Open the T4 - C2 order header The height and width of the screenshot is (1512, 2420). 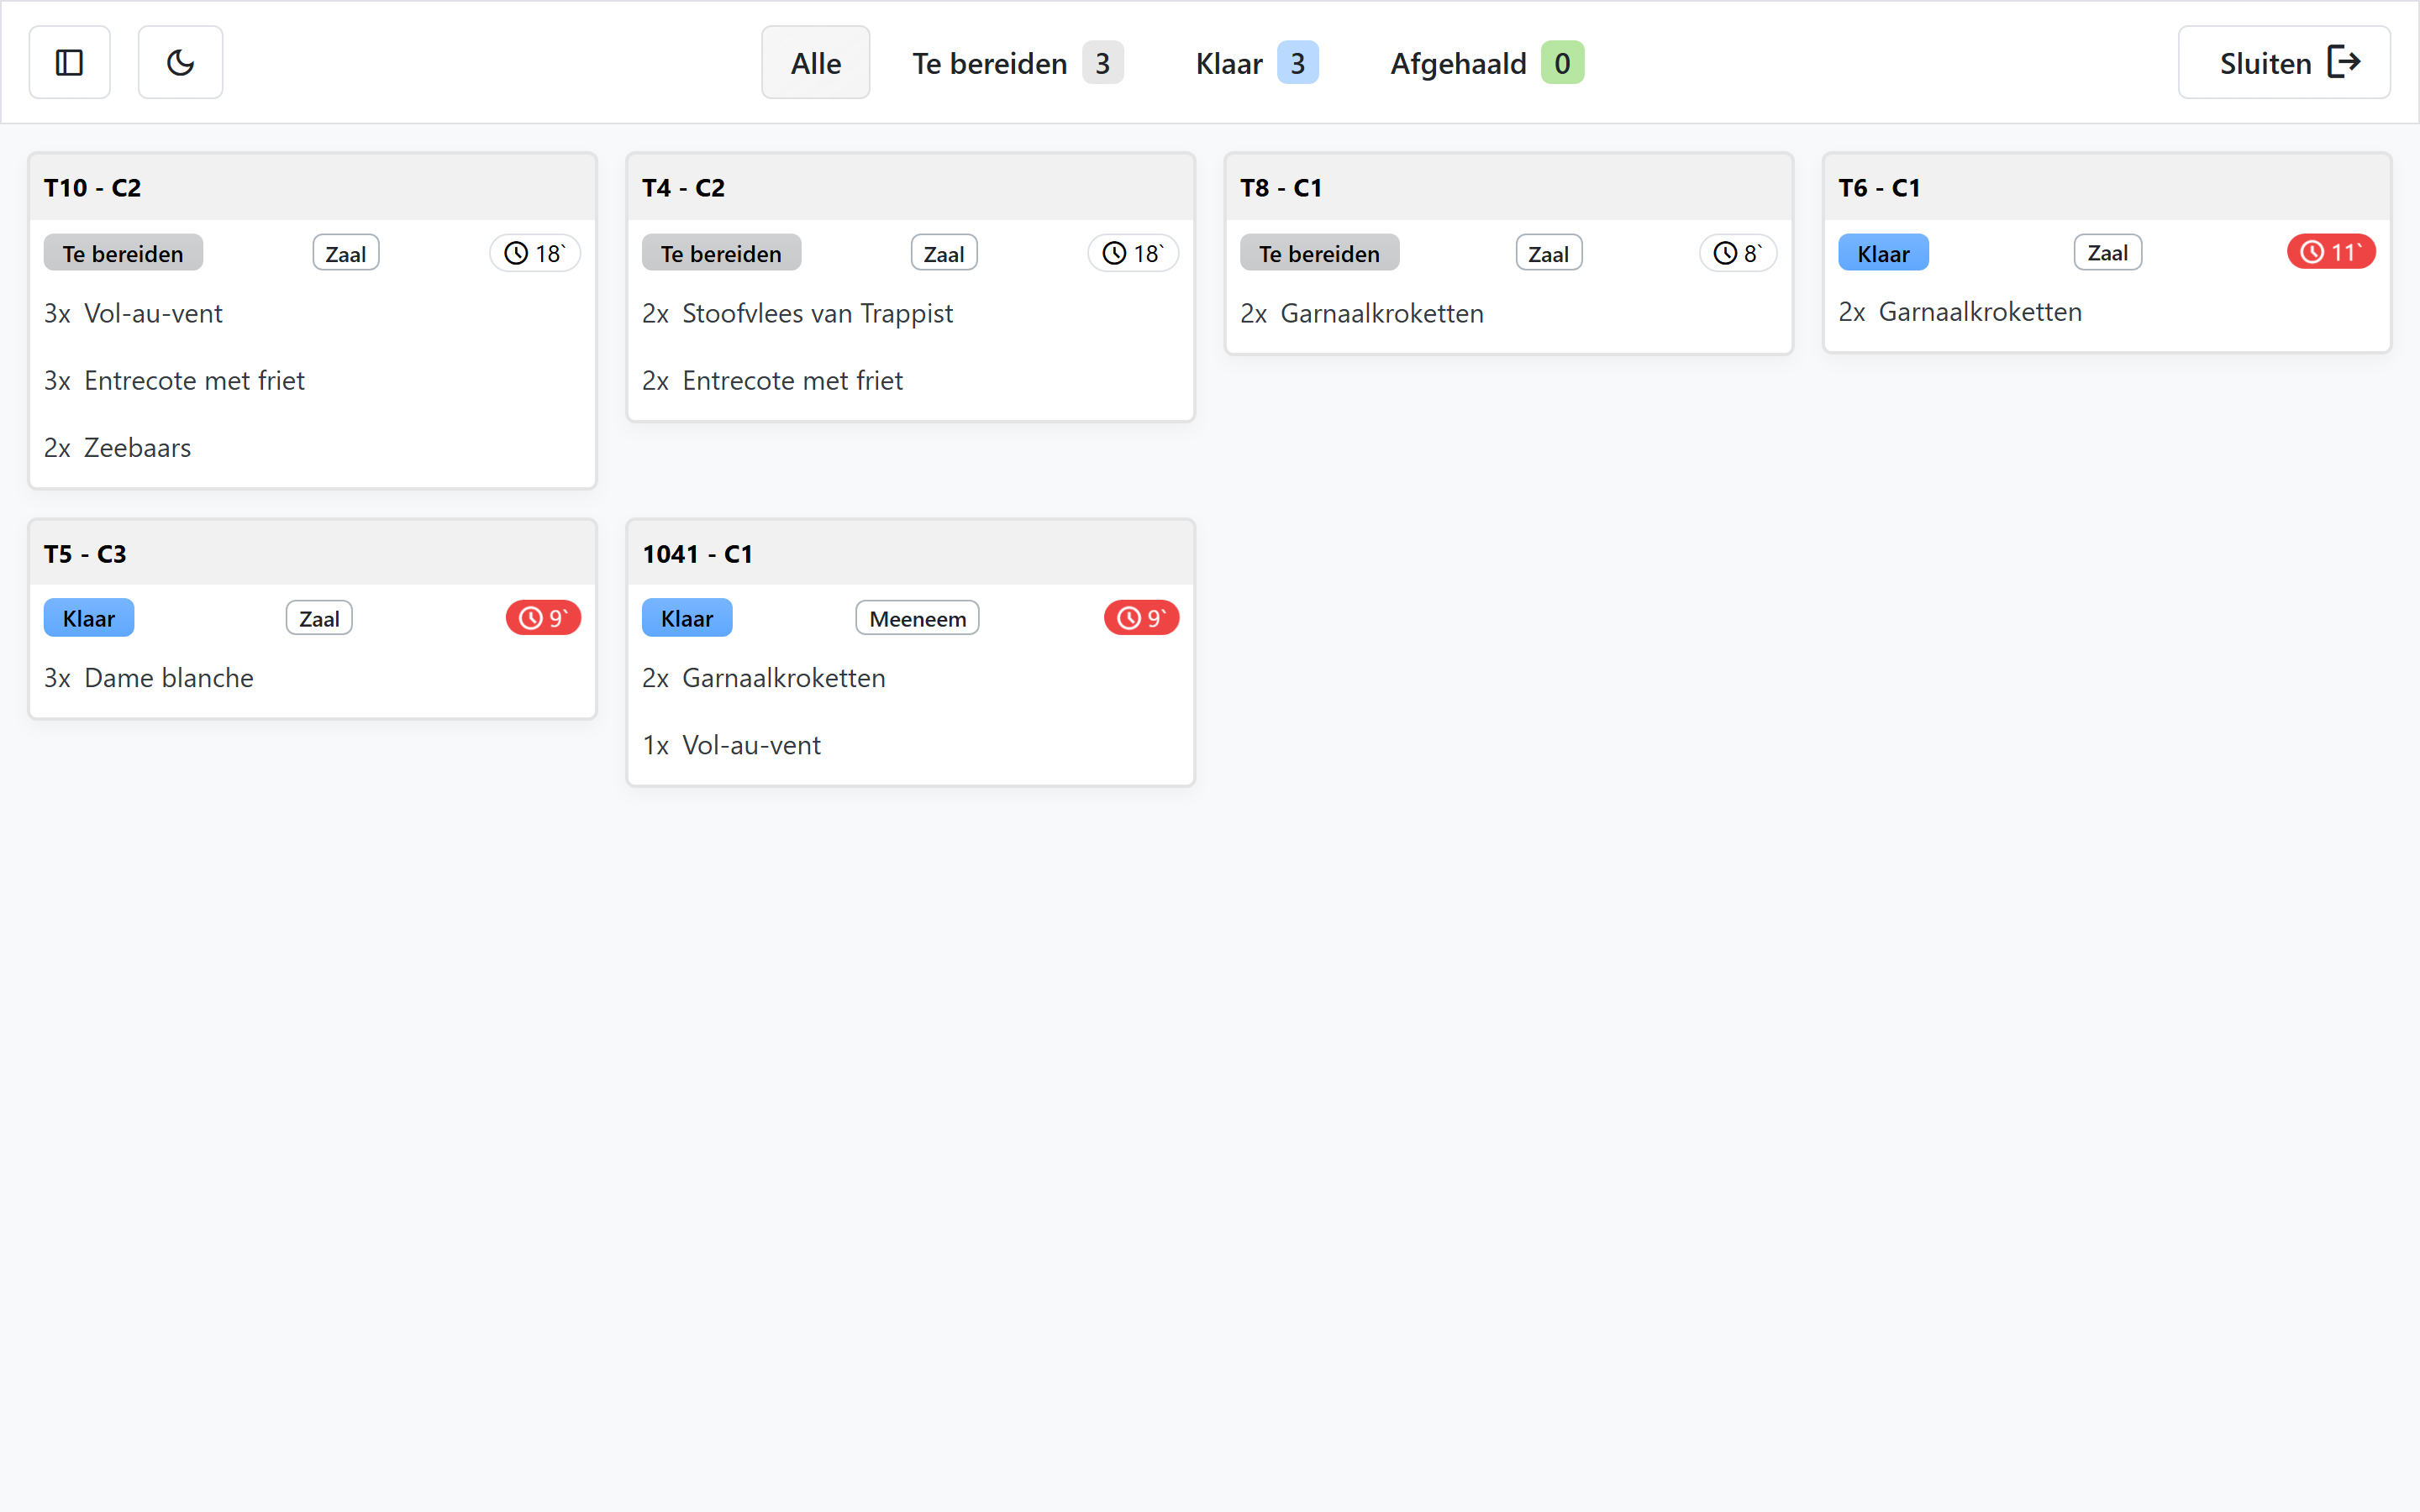(x=911, y=187)
